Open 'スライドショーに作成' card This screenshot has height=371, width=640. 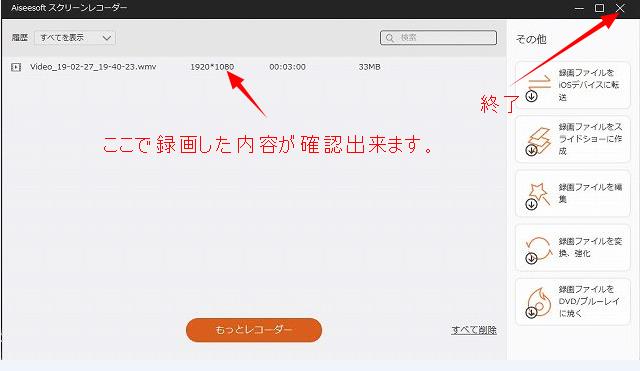click(573, 139)
